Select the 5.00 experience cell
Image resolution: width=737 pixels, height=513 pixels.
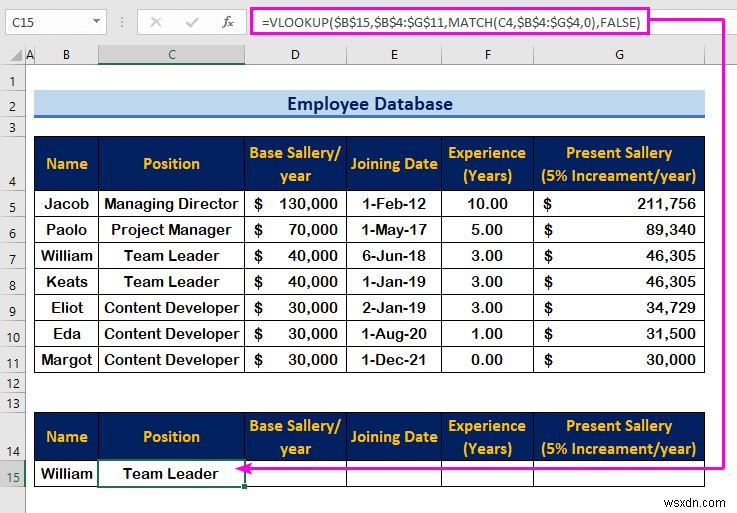(x=487, y=229)
